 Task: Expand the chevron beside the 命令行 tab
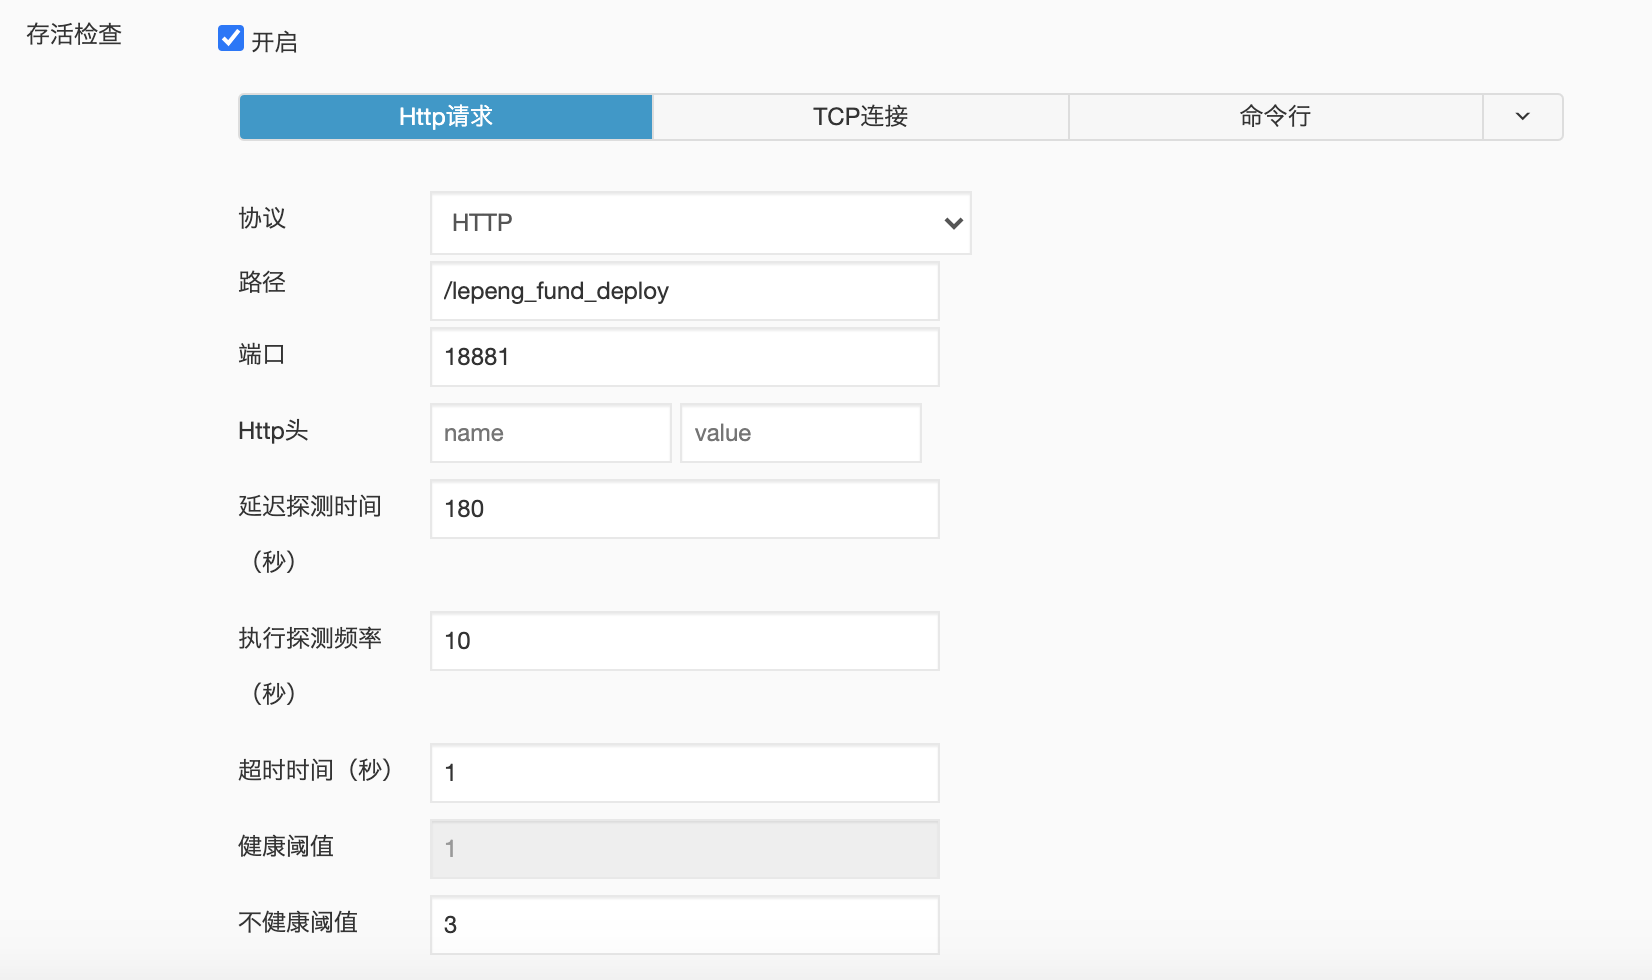click(1522, 117)
